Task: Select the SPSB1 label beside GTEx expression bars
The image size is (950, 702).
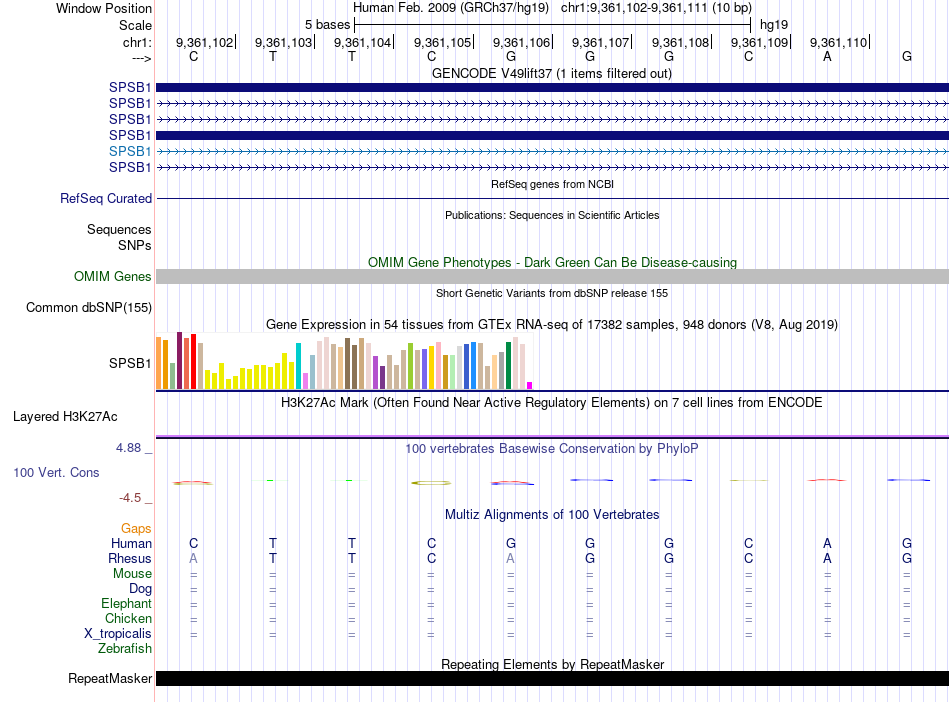Action: click(130, 363)
